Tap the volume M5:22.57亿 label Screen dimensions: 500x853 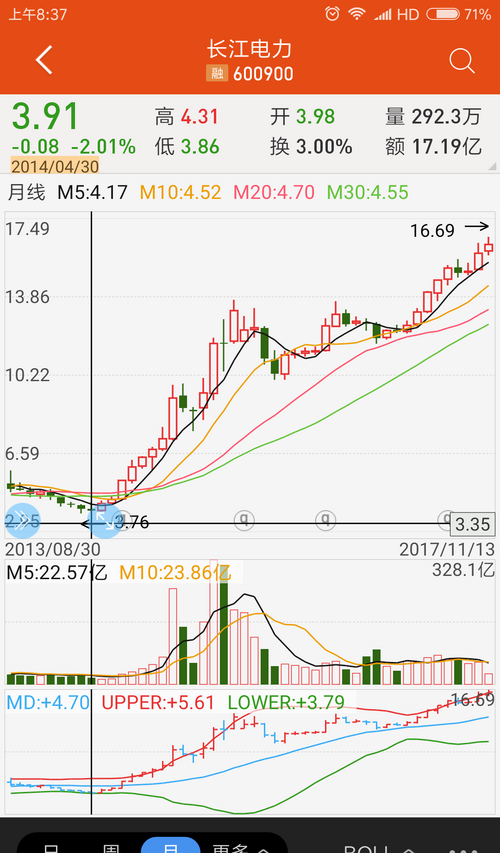57,572
